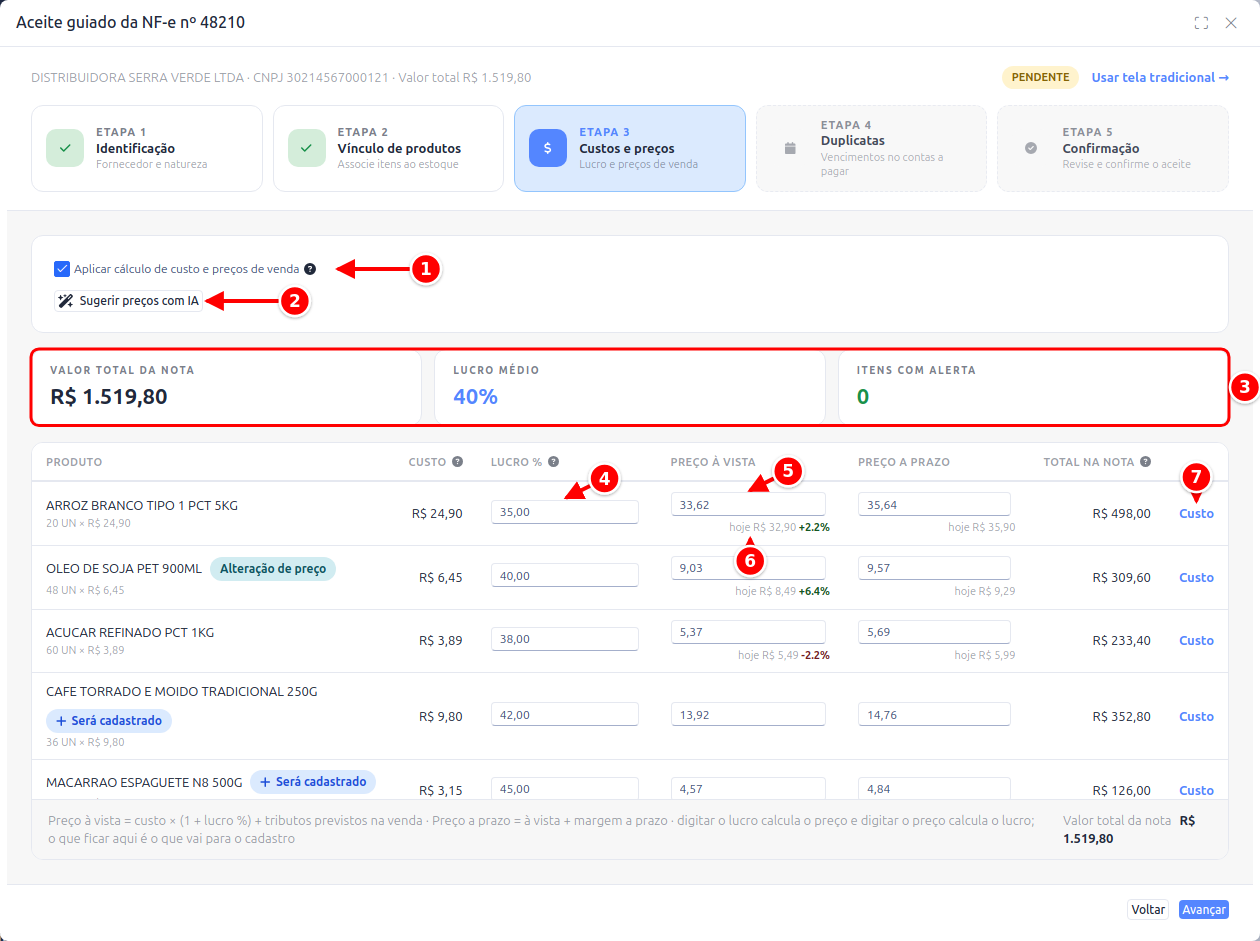
Task: Toggle 'Aplicar cálculo de custo e preços de venda' checkbox
Action: pos(62,269)
